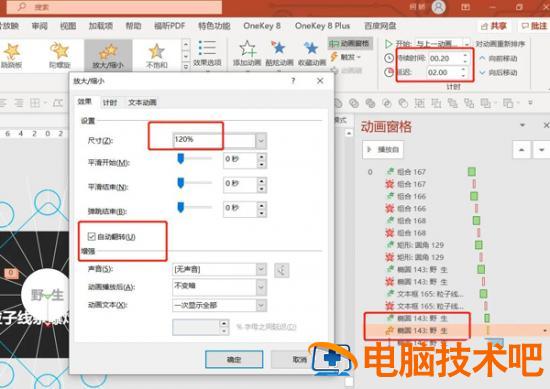Click the 延迟 delay spinner arrows
Viewport: 550px width, 389px height.
tap(464, 72)
